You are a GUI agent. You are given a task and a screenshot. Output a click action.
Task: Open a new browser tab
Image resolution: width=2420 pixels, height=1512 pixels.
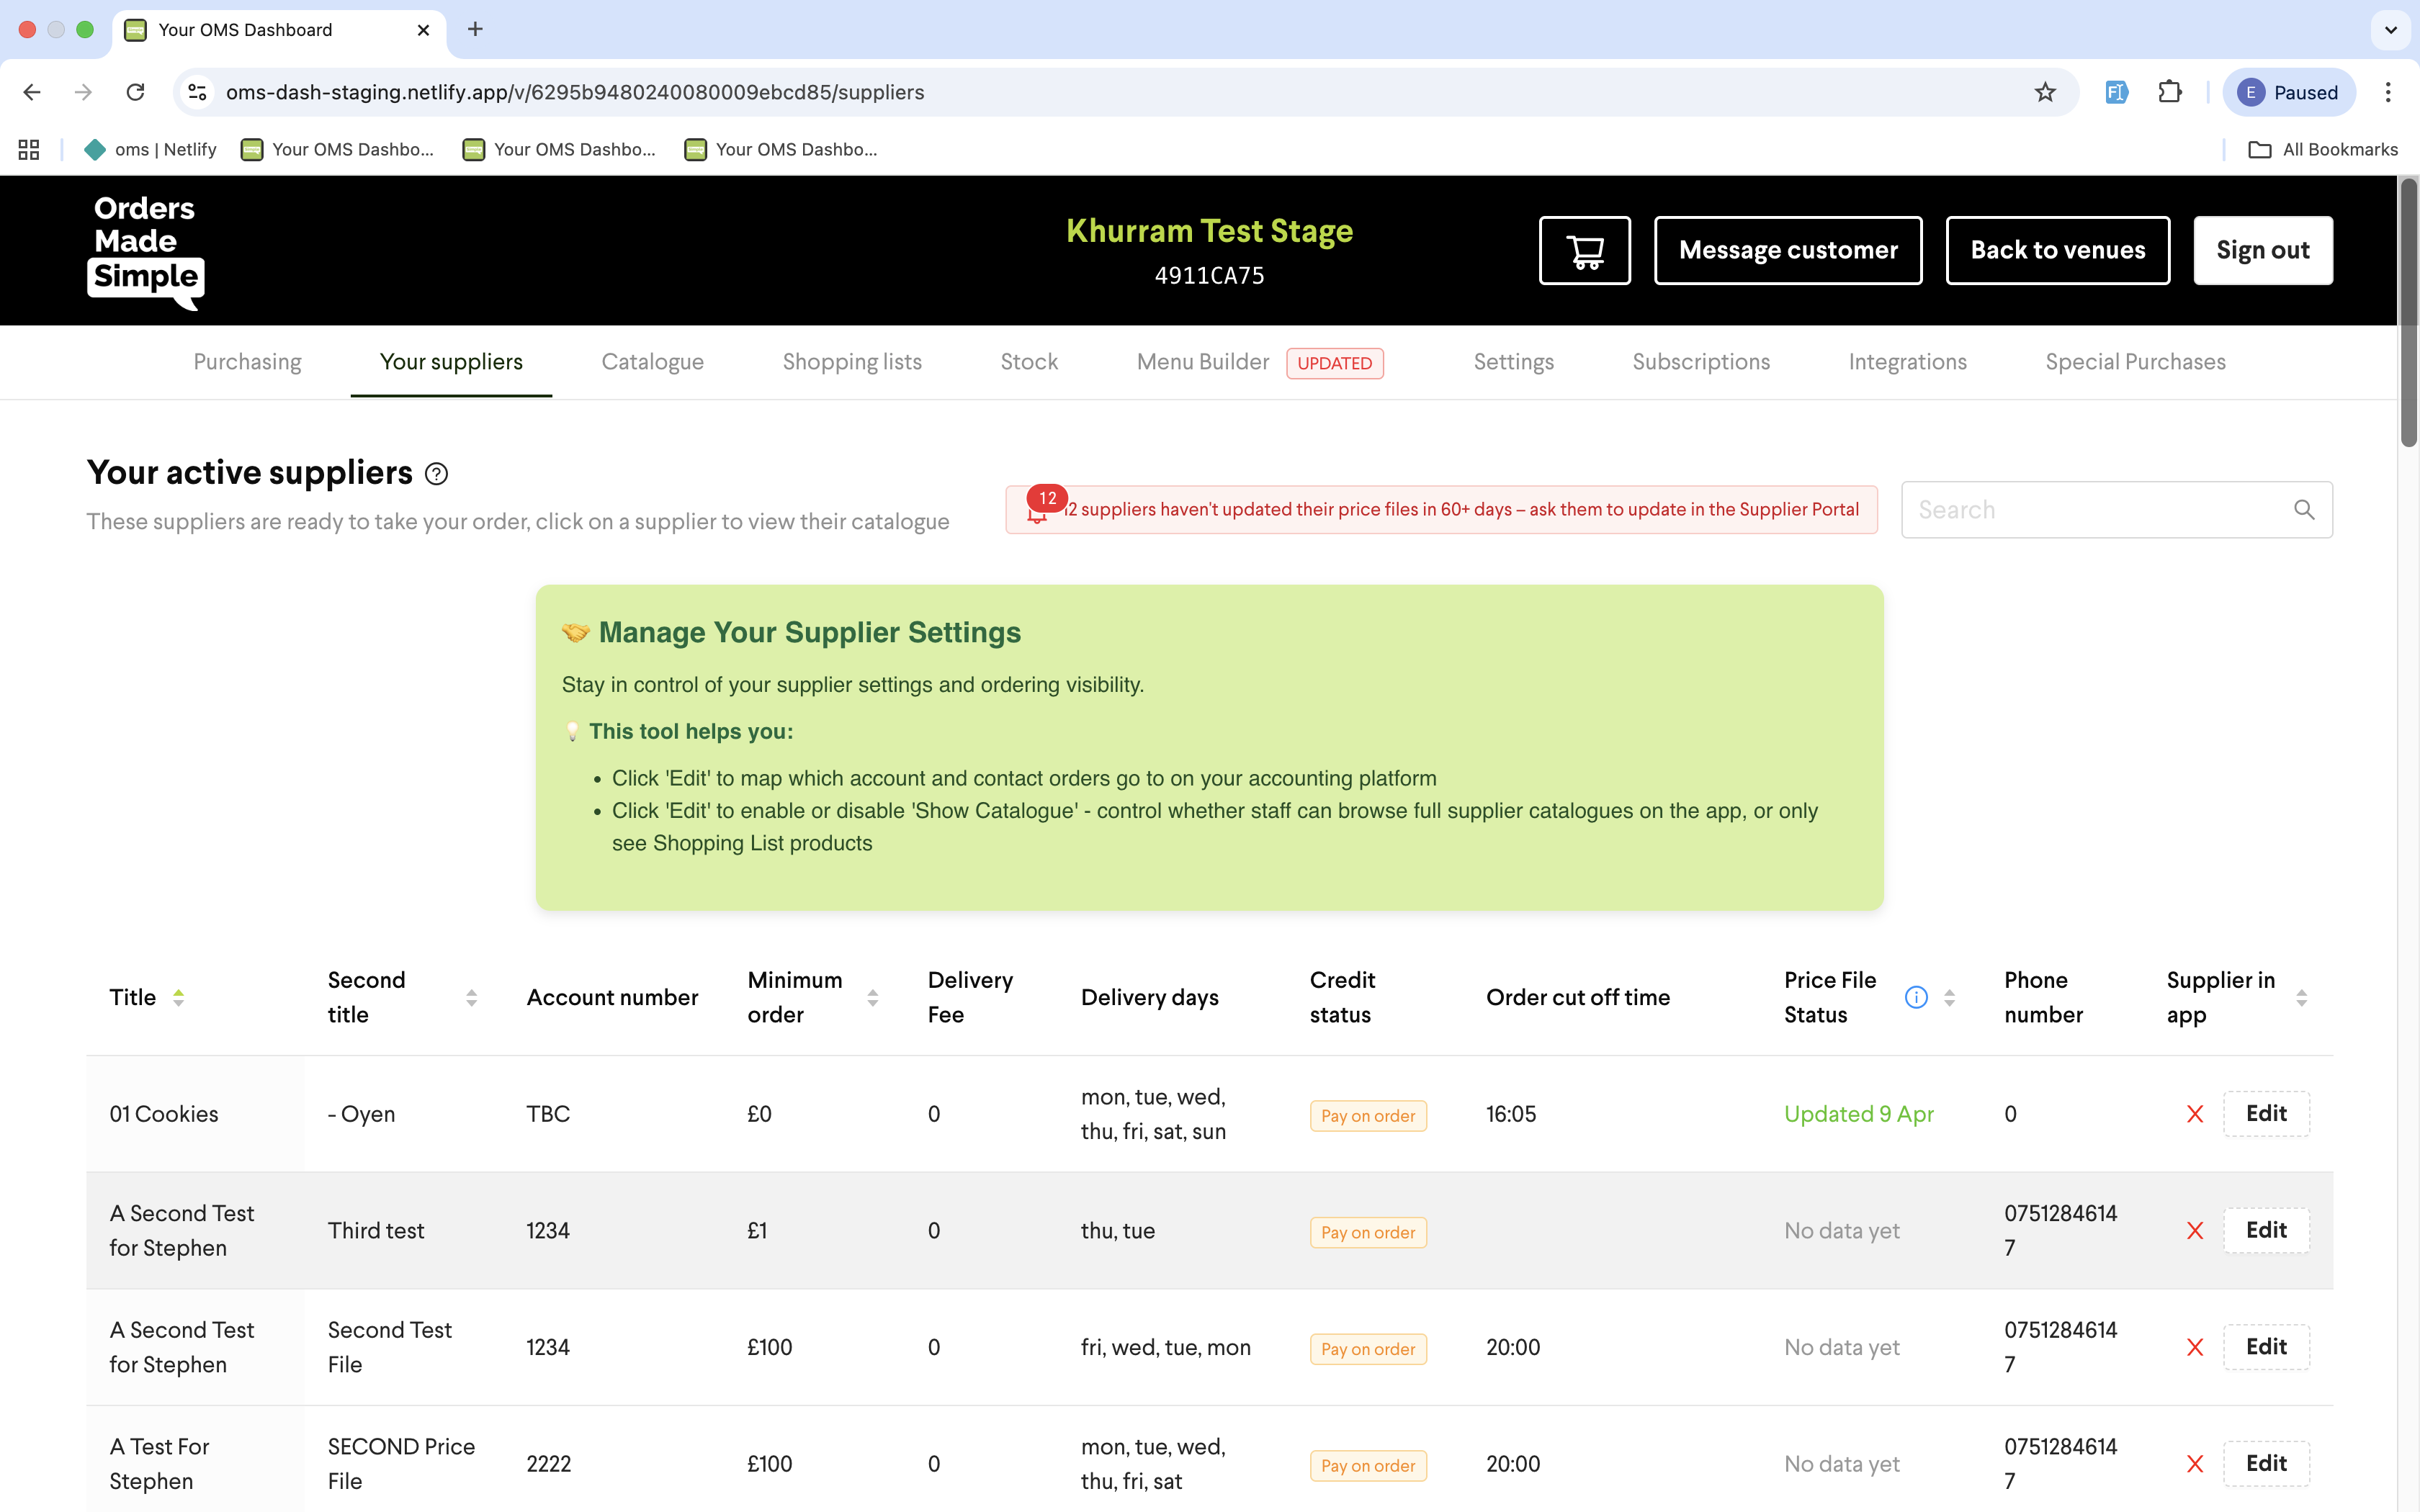coord(475,29)
